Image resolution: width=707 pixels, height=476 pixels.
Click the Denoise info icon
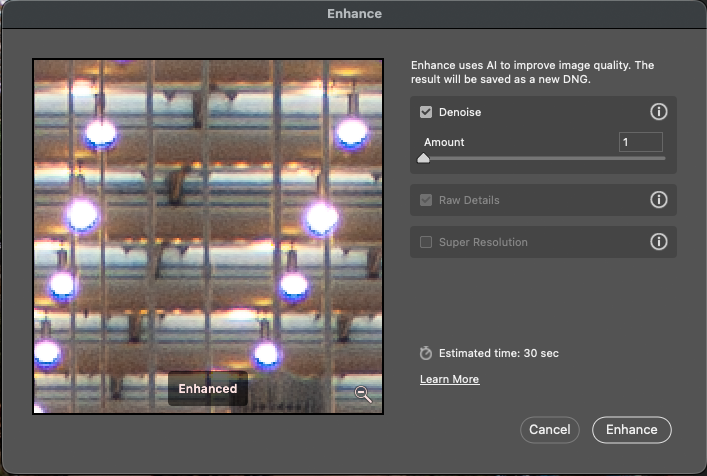click(x=658, y=112)
